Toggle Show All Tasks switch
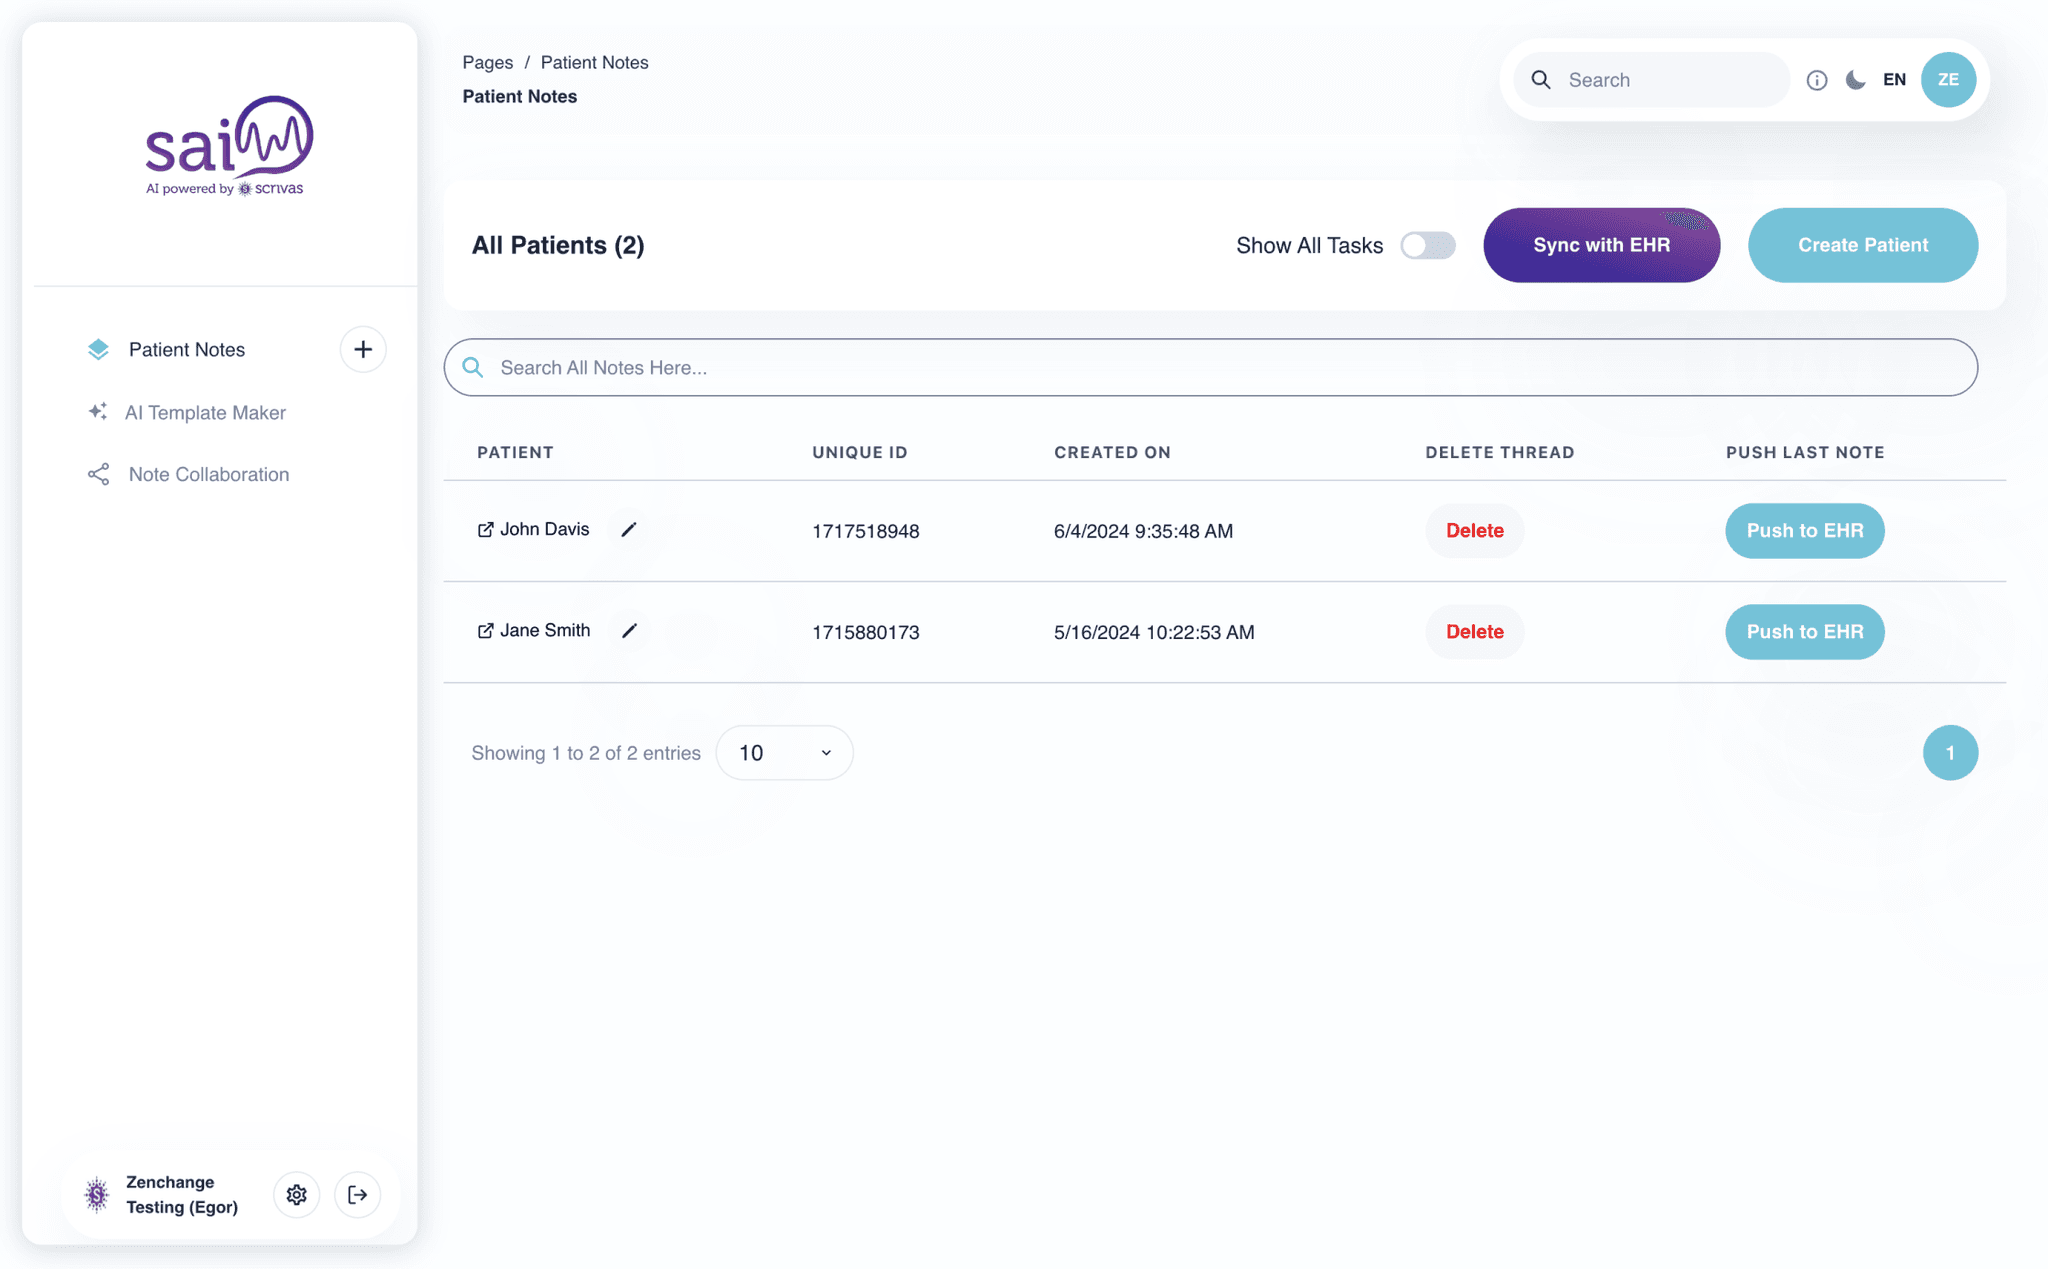 coord(1427,245)
